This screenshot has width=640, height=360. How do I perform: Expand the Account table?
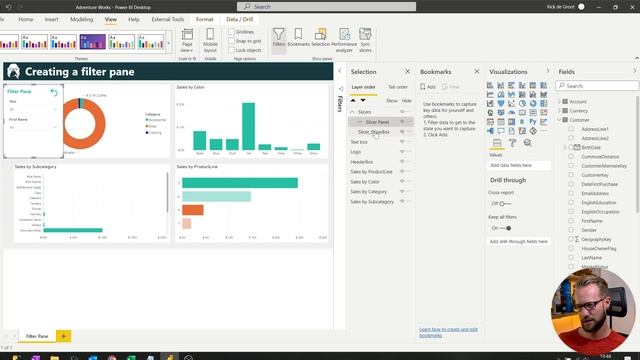point(560,101)
